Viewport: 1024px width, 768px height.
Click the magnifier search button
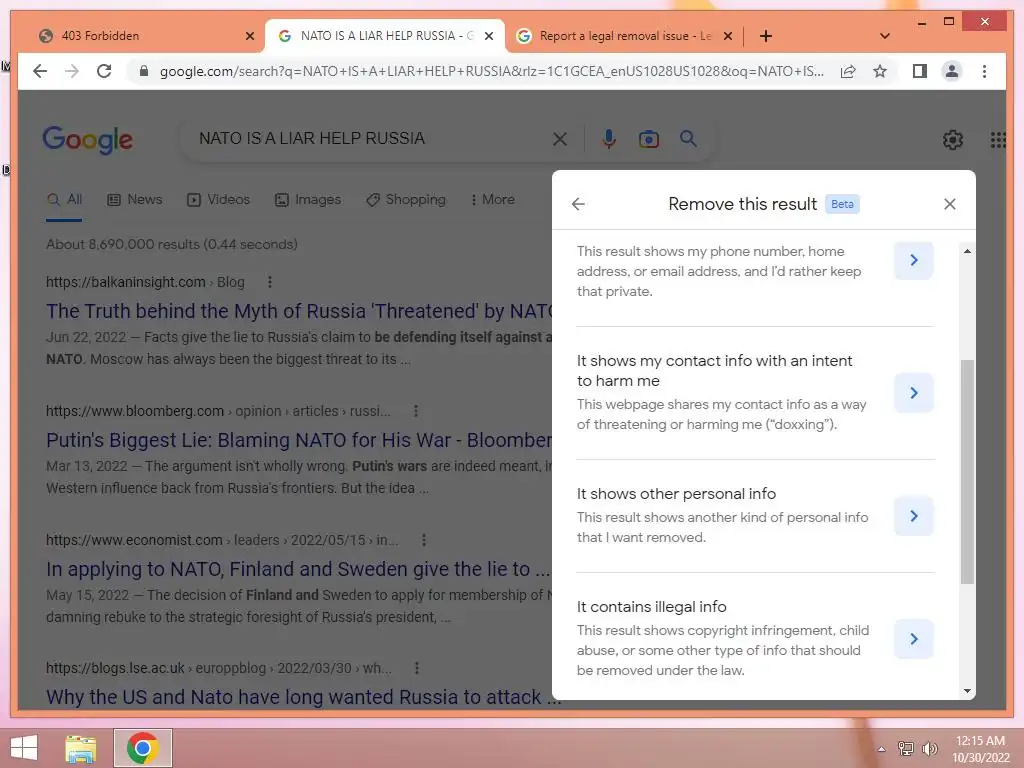(688, 138)
